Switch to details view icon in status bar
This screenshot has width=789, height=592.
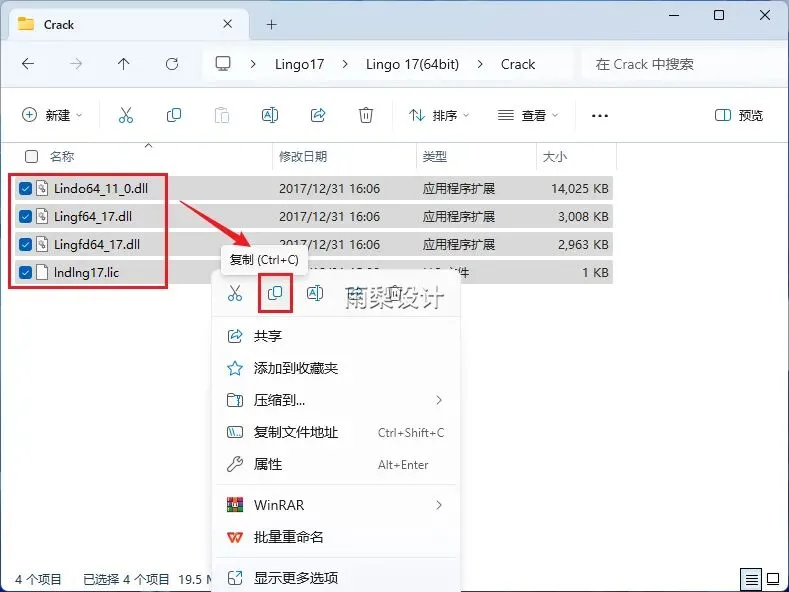pyautogui.click(x=751, y=579)
